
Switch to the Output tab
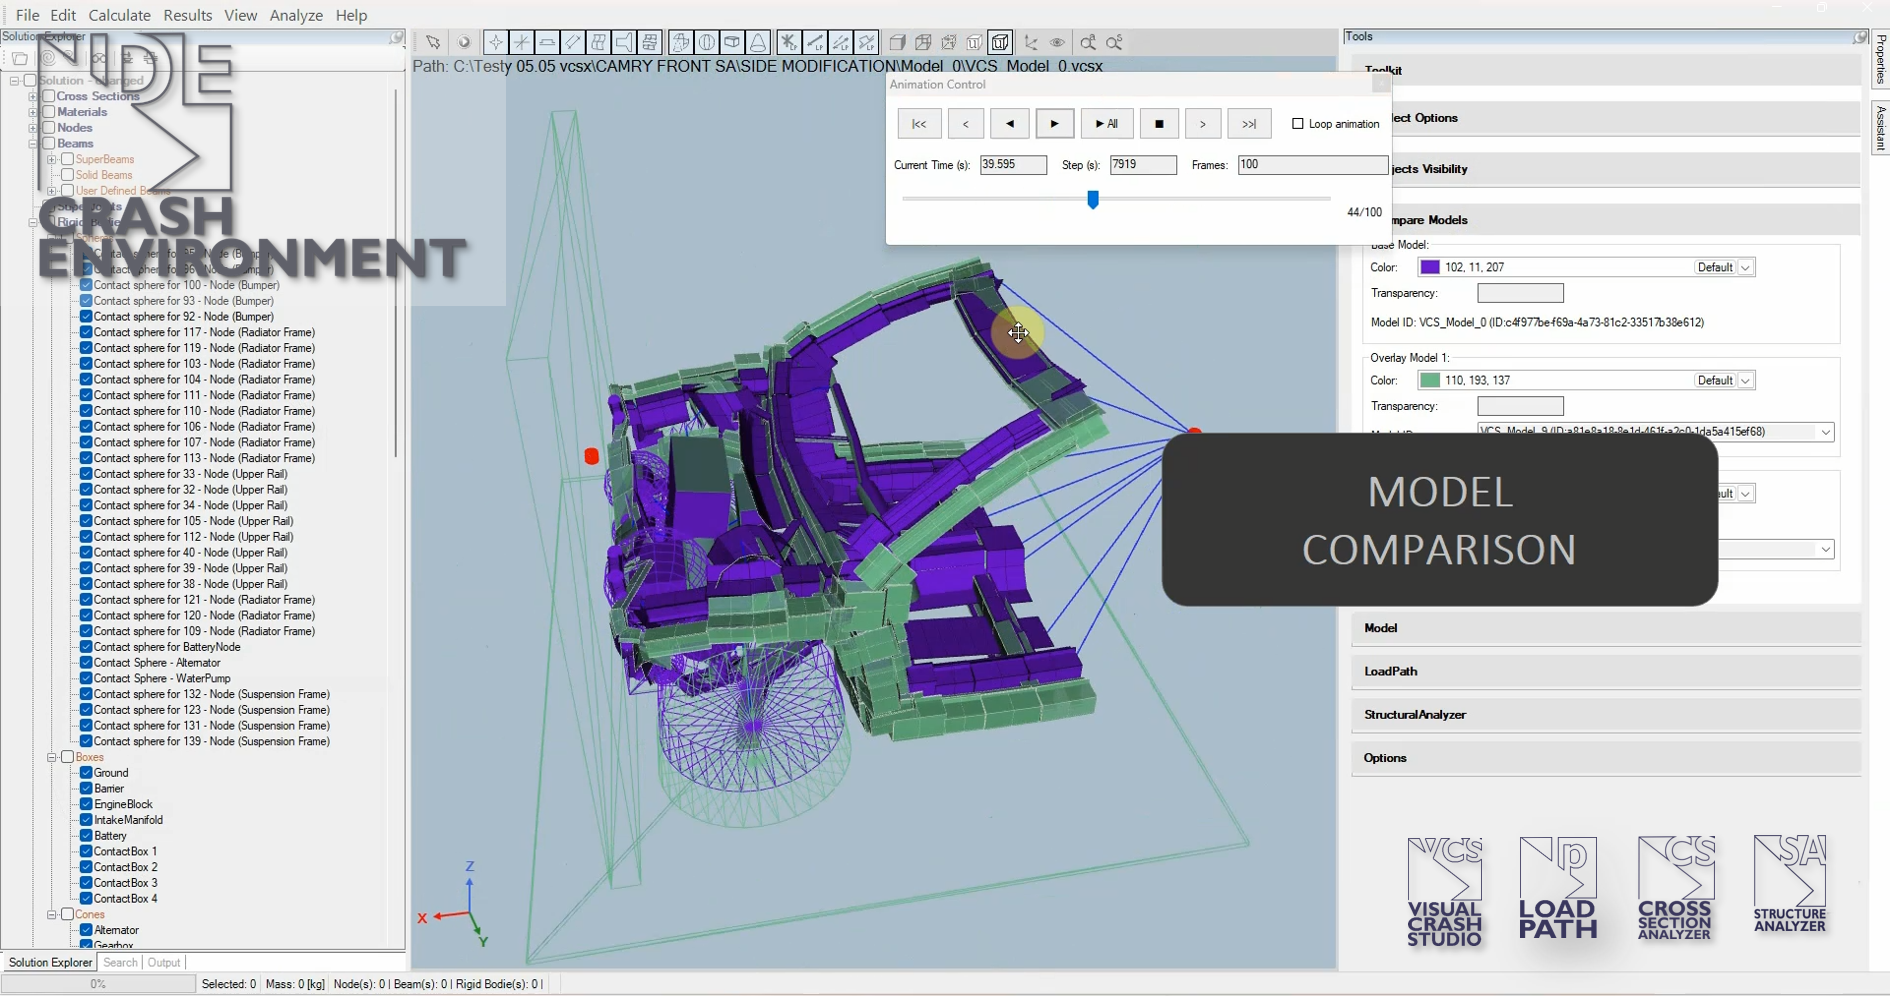click(164, 962)
